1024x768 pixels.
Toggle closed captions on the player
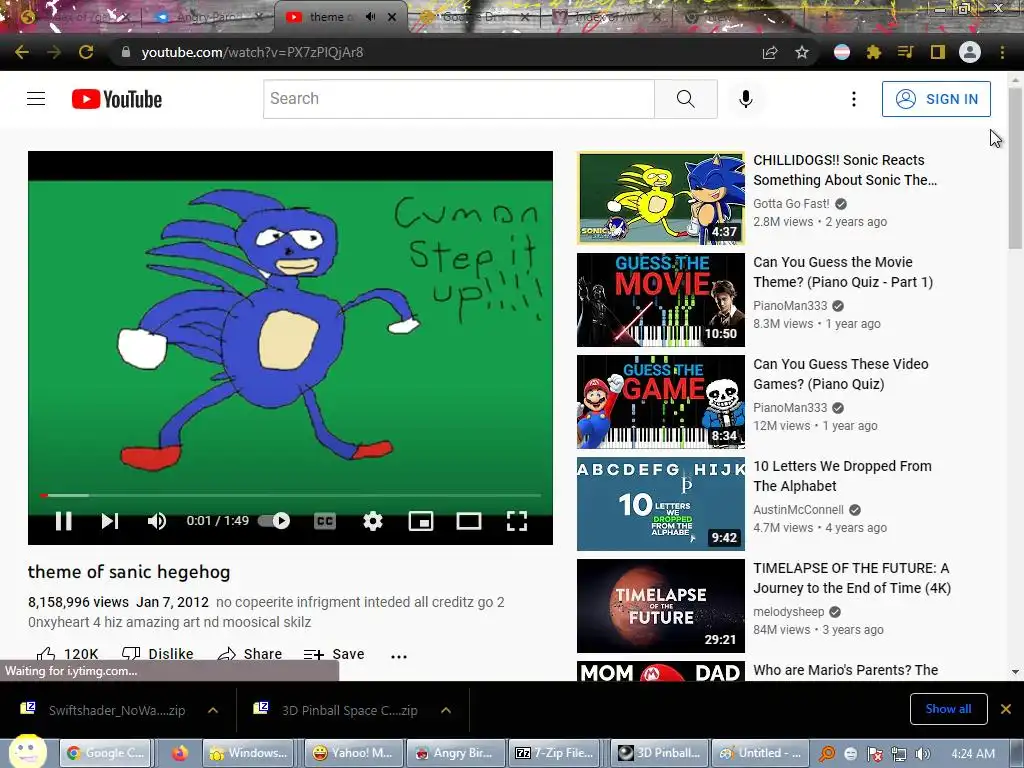pyautogui.click(x=325, y=520)
